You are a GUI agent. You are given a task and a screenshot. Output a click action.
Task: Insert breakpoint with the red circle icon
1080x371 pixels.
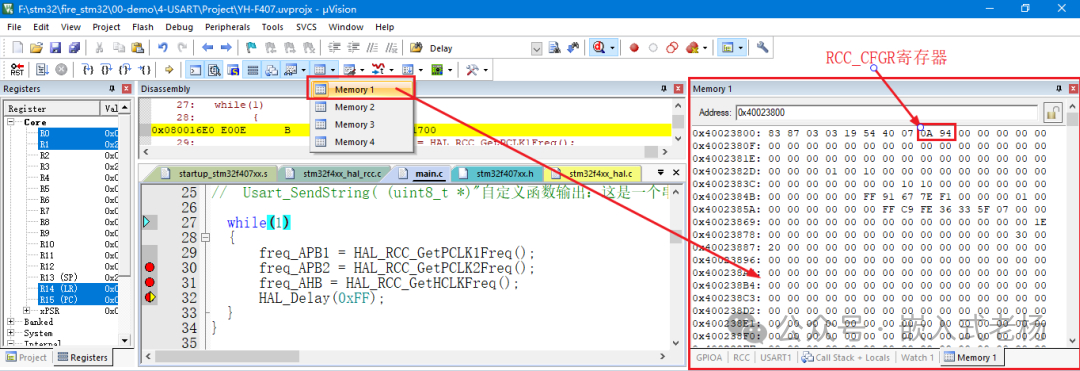pos(634,47)
